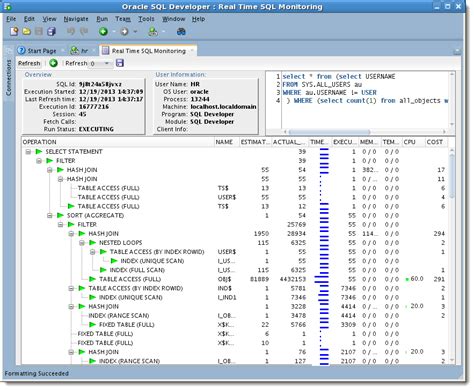
Task: Open the SQL Worksheet connection icon
Action: tap(153, 32)
